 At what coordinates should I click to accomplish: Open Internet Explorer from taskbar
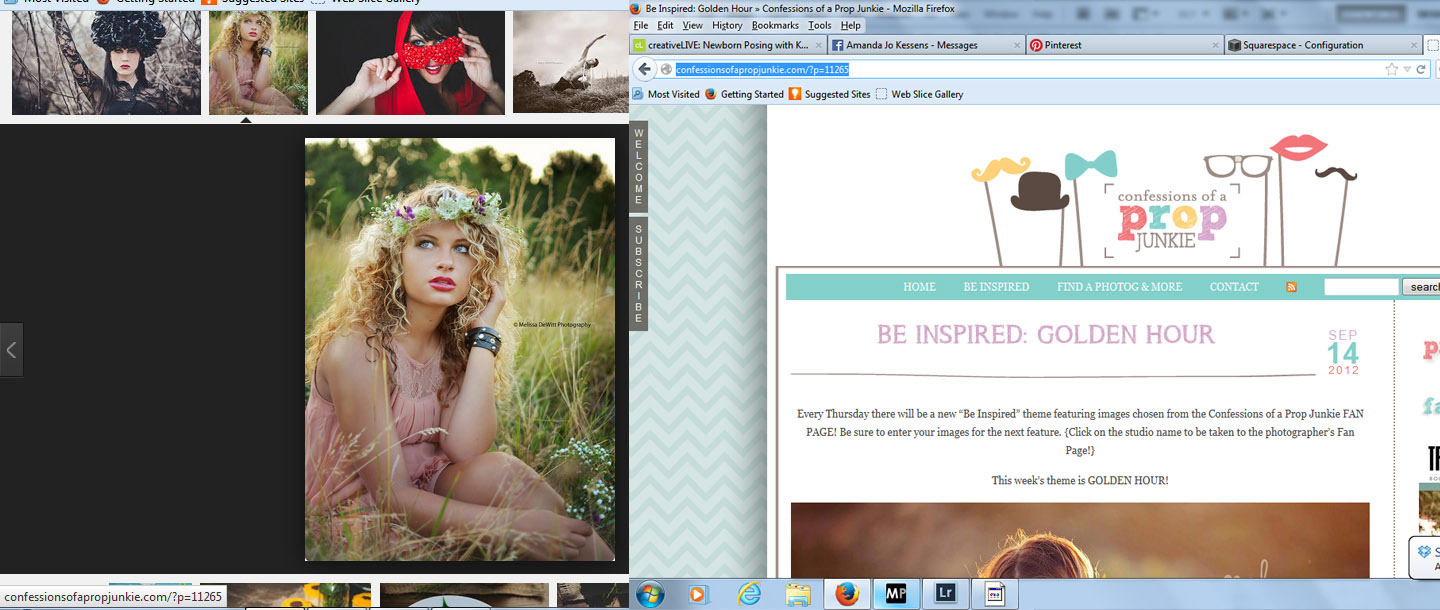click(x=749, y=594)
